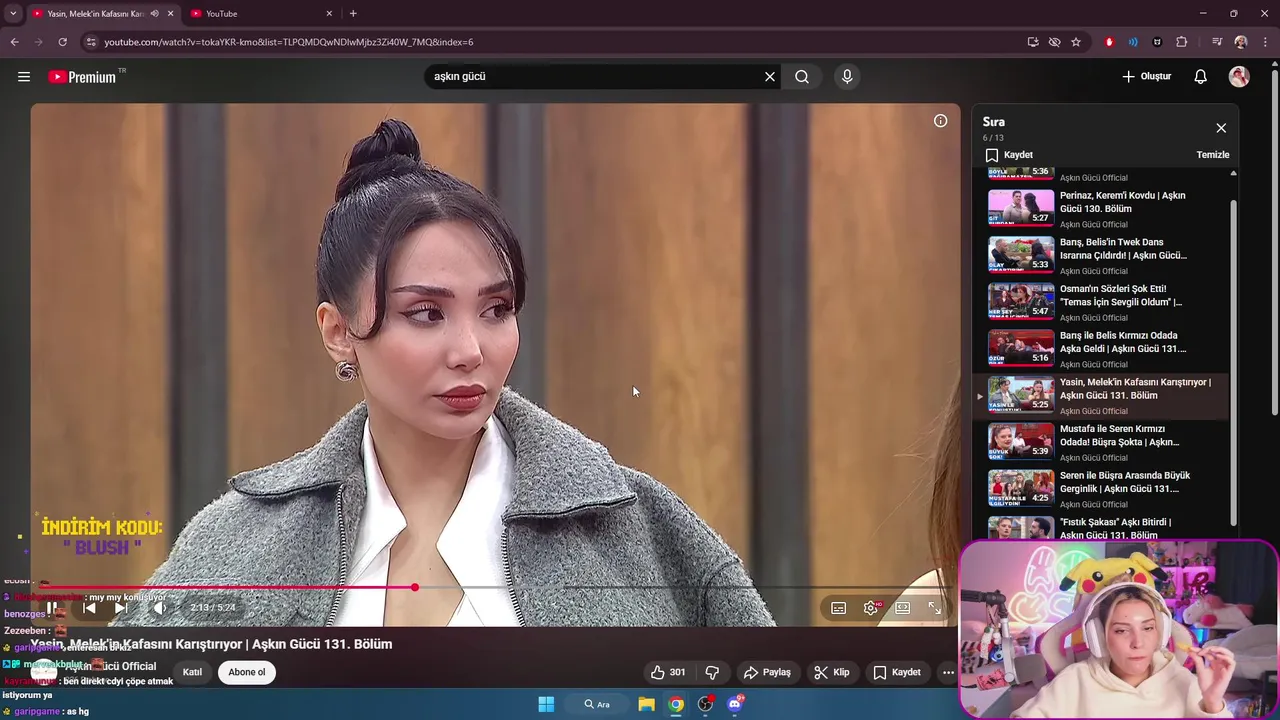View site information icon in address bar
Screen dimensions: 1280x720
pyautogui.click(x=91, y=42)
